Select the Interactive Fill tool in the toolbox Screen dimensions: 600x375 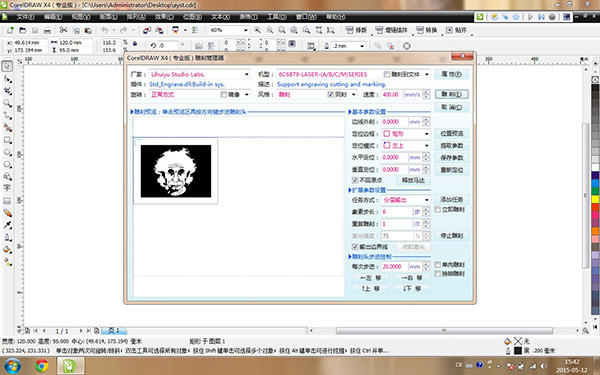tap(7, 262)
